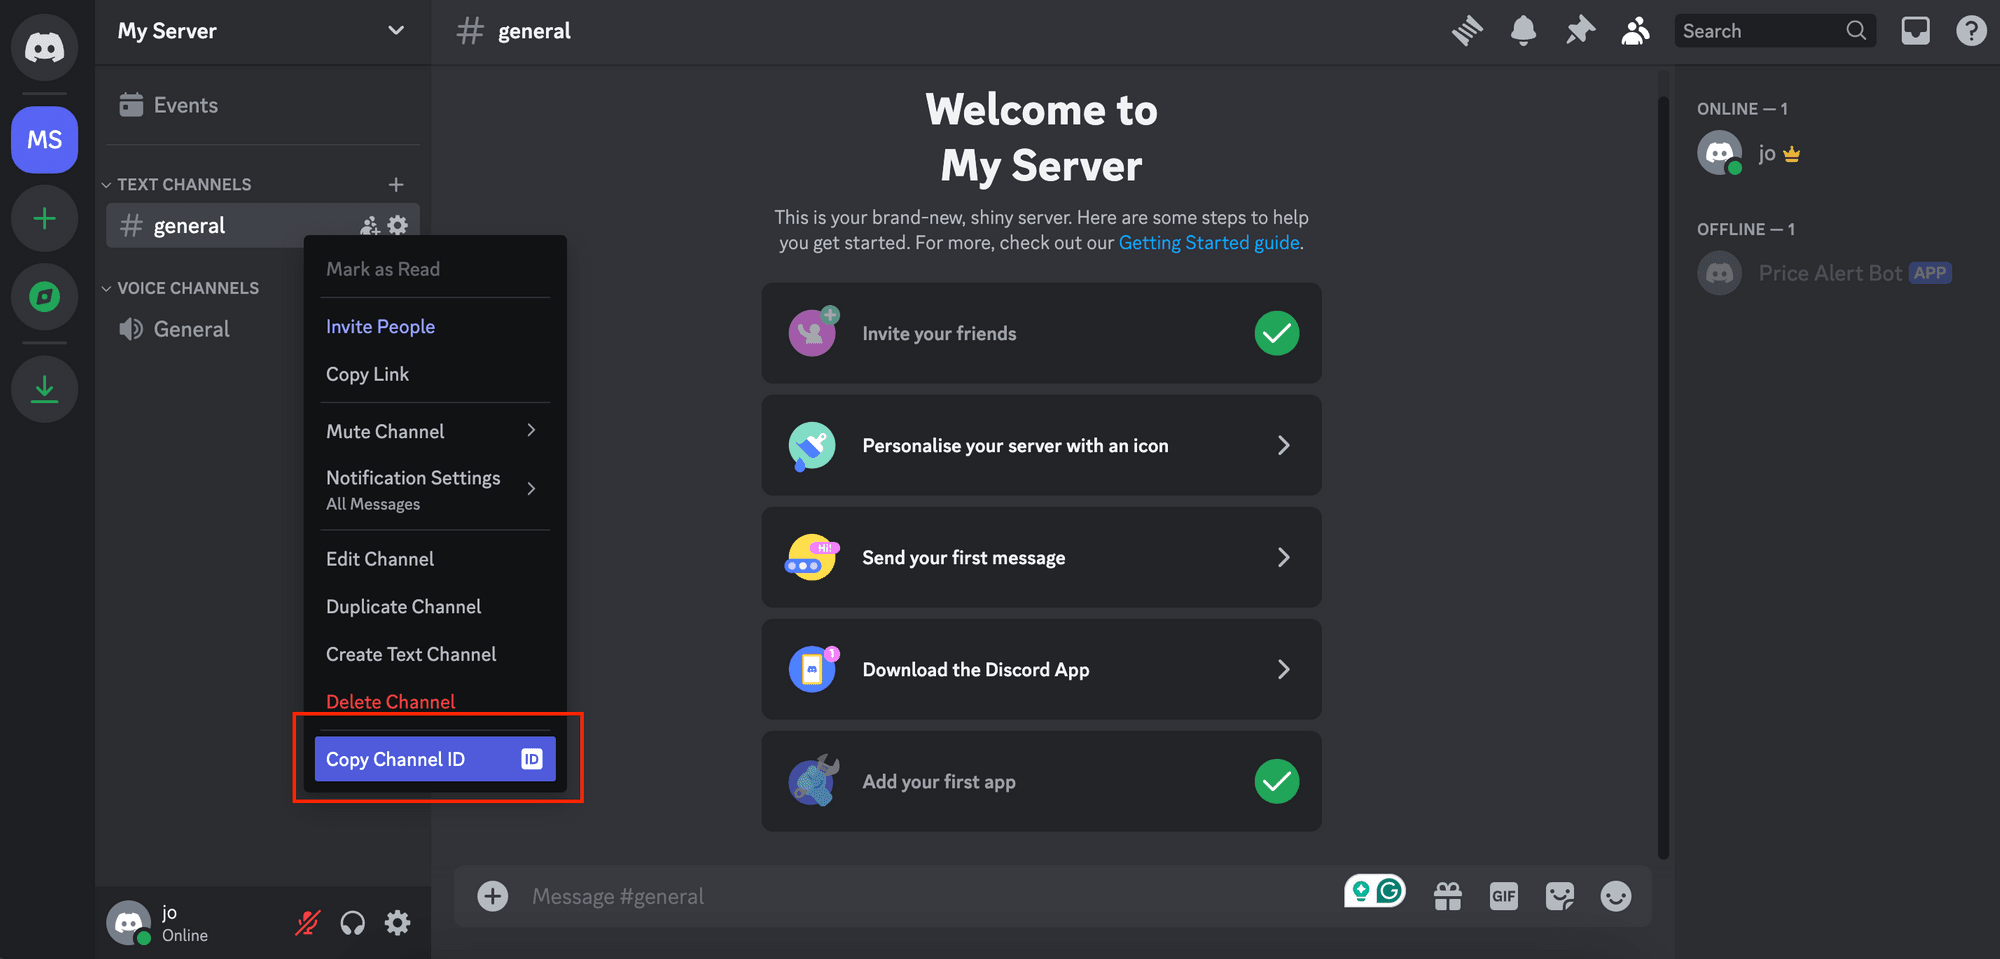This screenshot has width=2000, height=959.
Task: Open the Inbox icon in the top bar
Action: [x=1916, y=30]
